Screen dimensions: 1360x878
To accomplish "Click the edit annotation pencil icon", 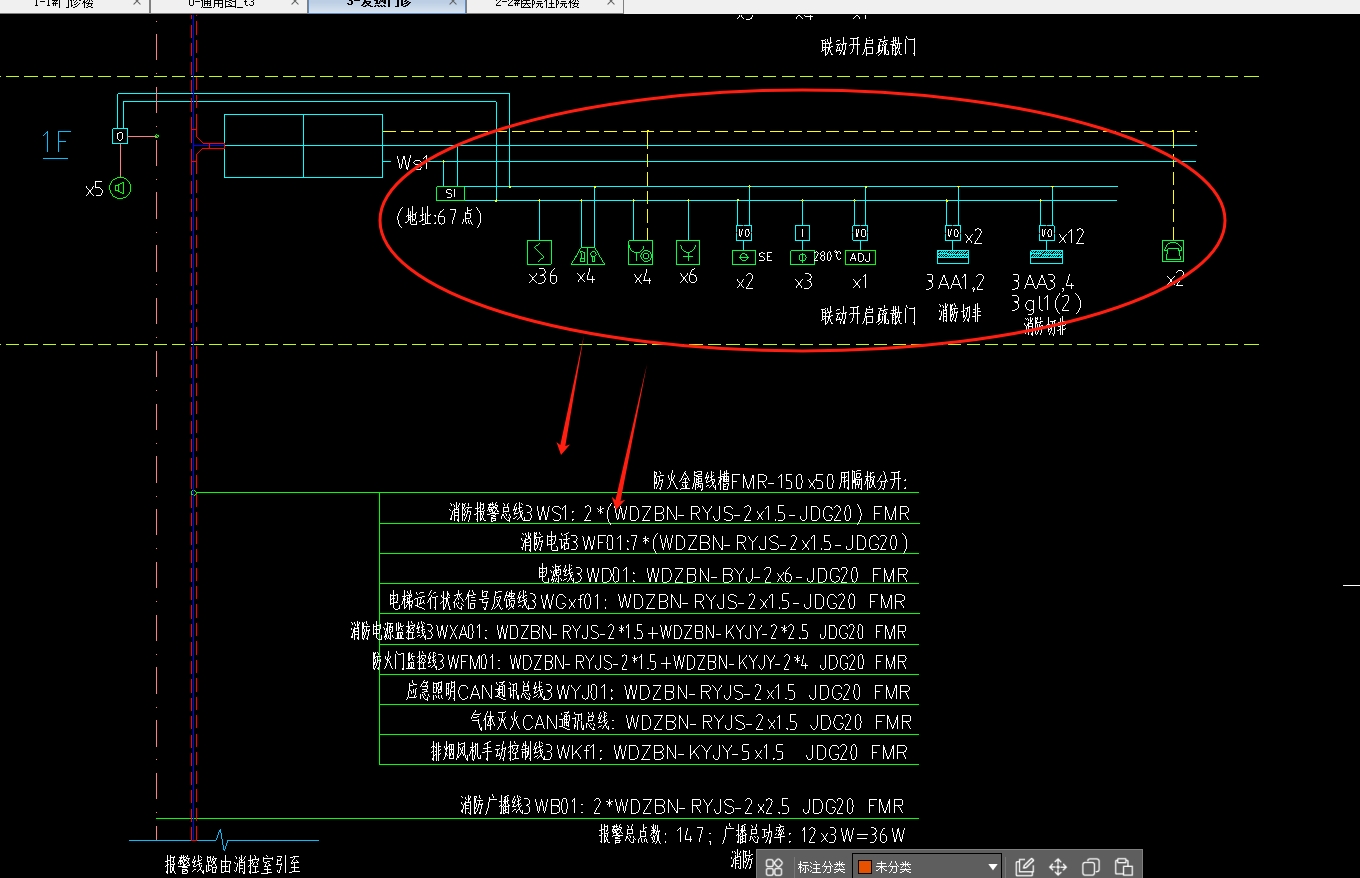I will tap(1024, 867).
